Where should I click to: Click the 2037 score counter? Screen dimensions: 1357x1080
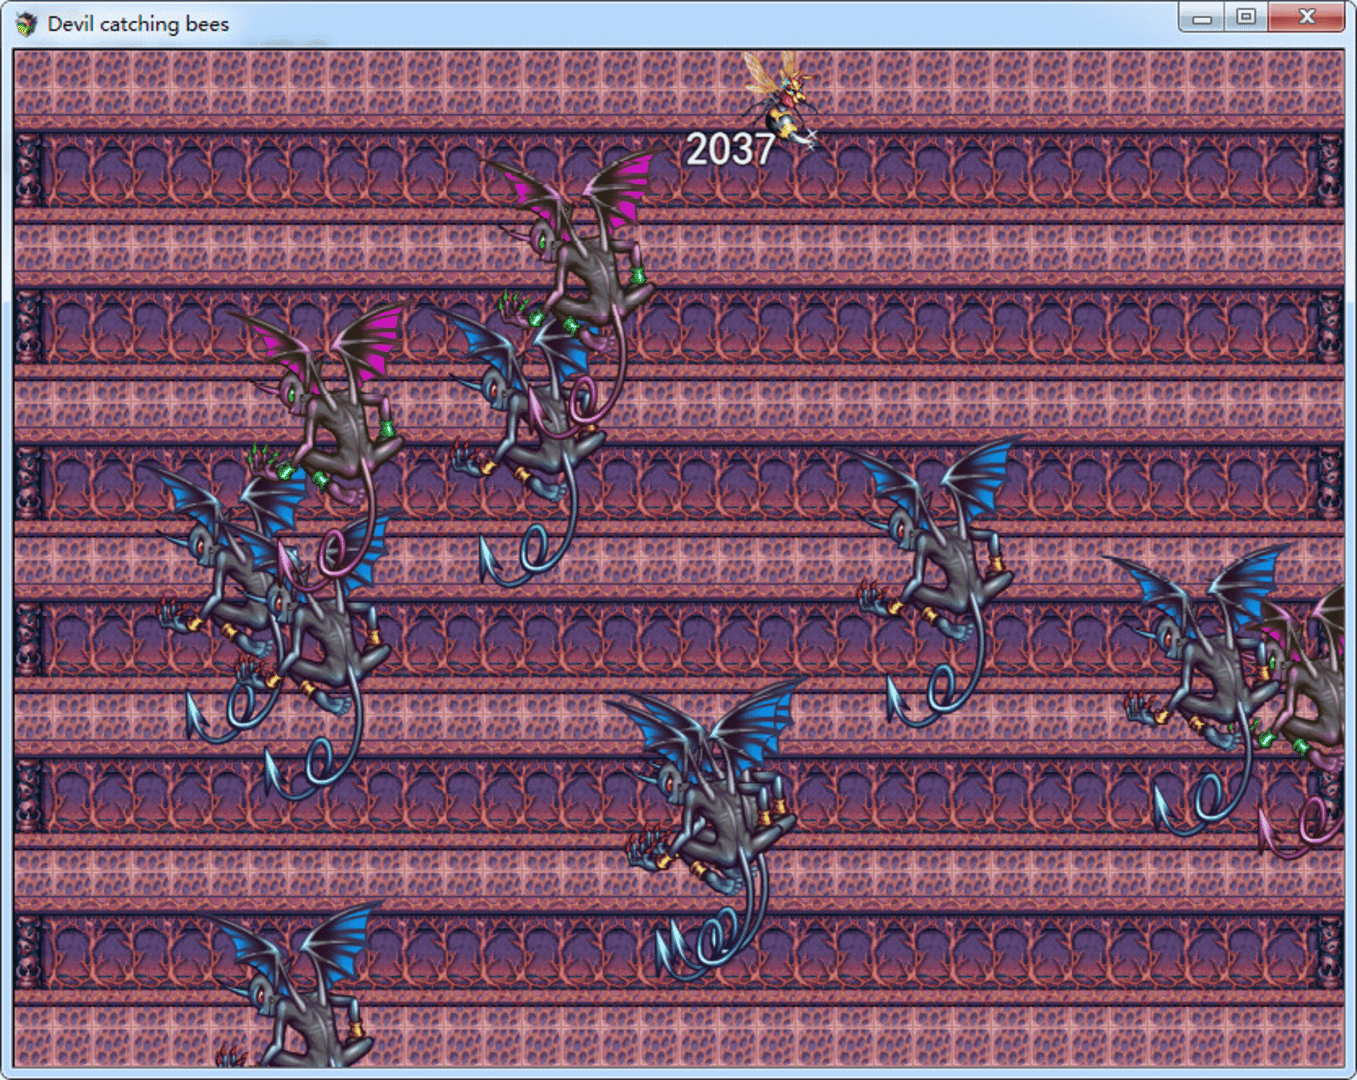730,150
